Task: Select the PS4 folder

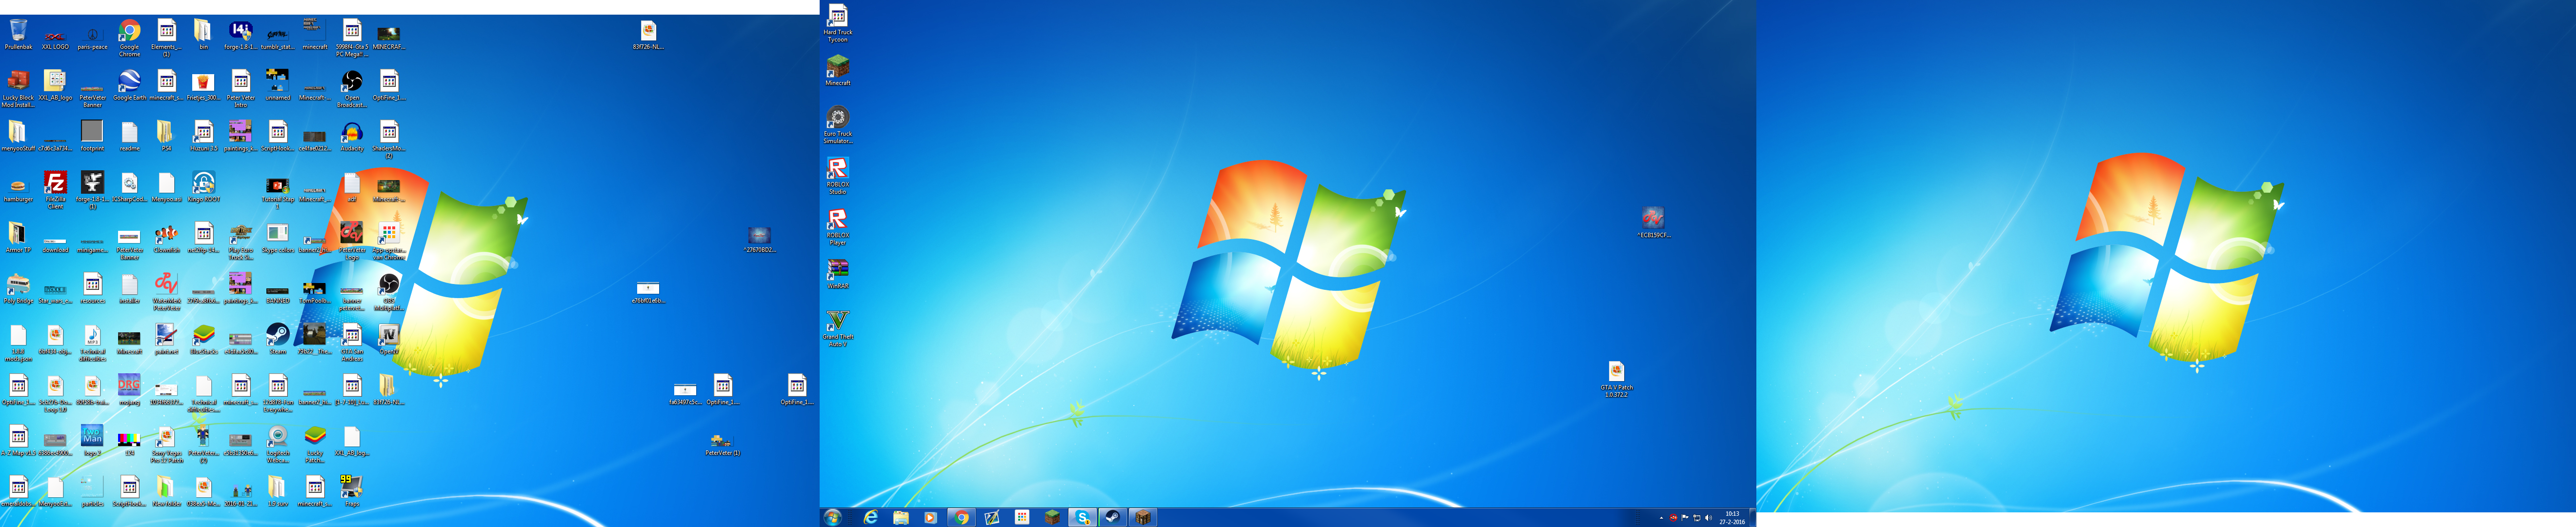Action: click(167, 137)
